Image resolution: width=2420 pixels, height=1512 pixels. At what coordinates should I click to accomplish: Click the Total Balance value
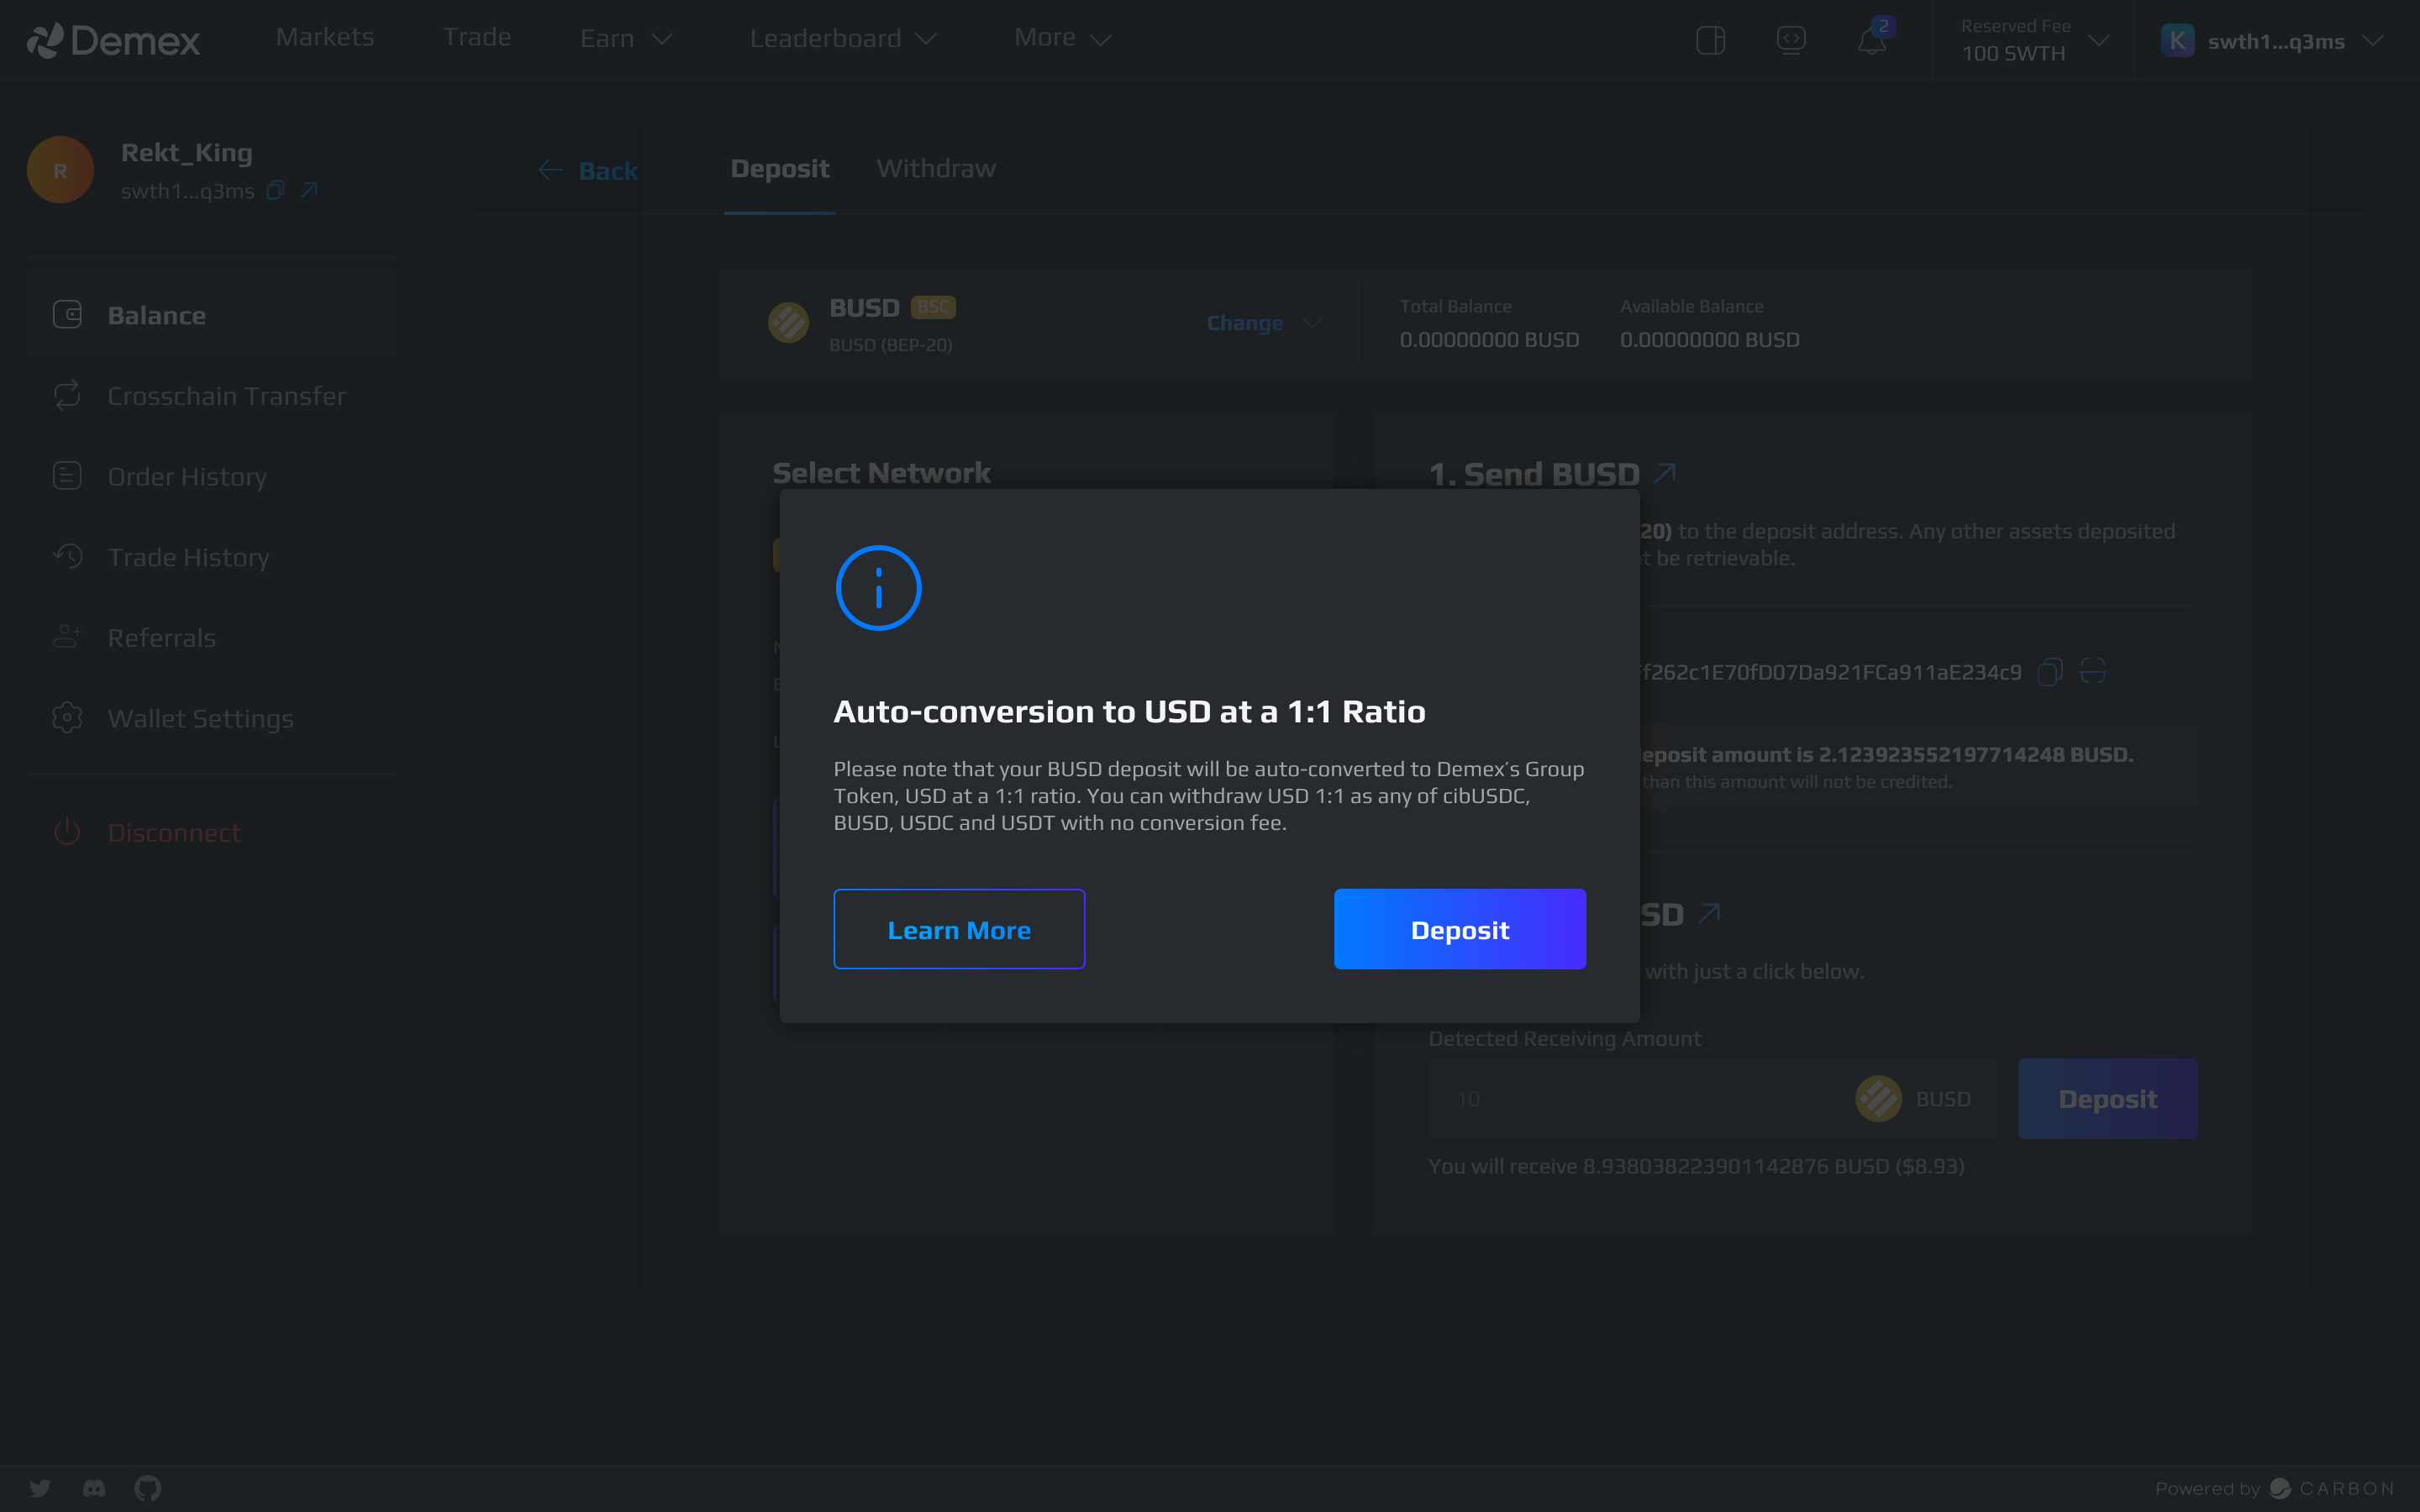pyautogui.click(x=1489, y=340)
